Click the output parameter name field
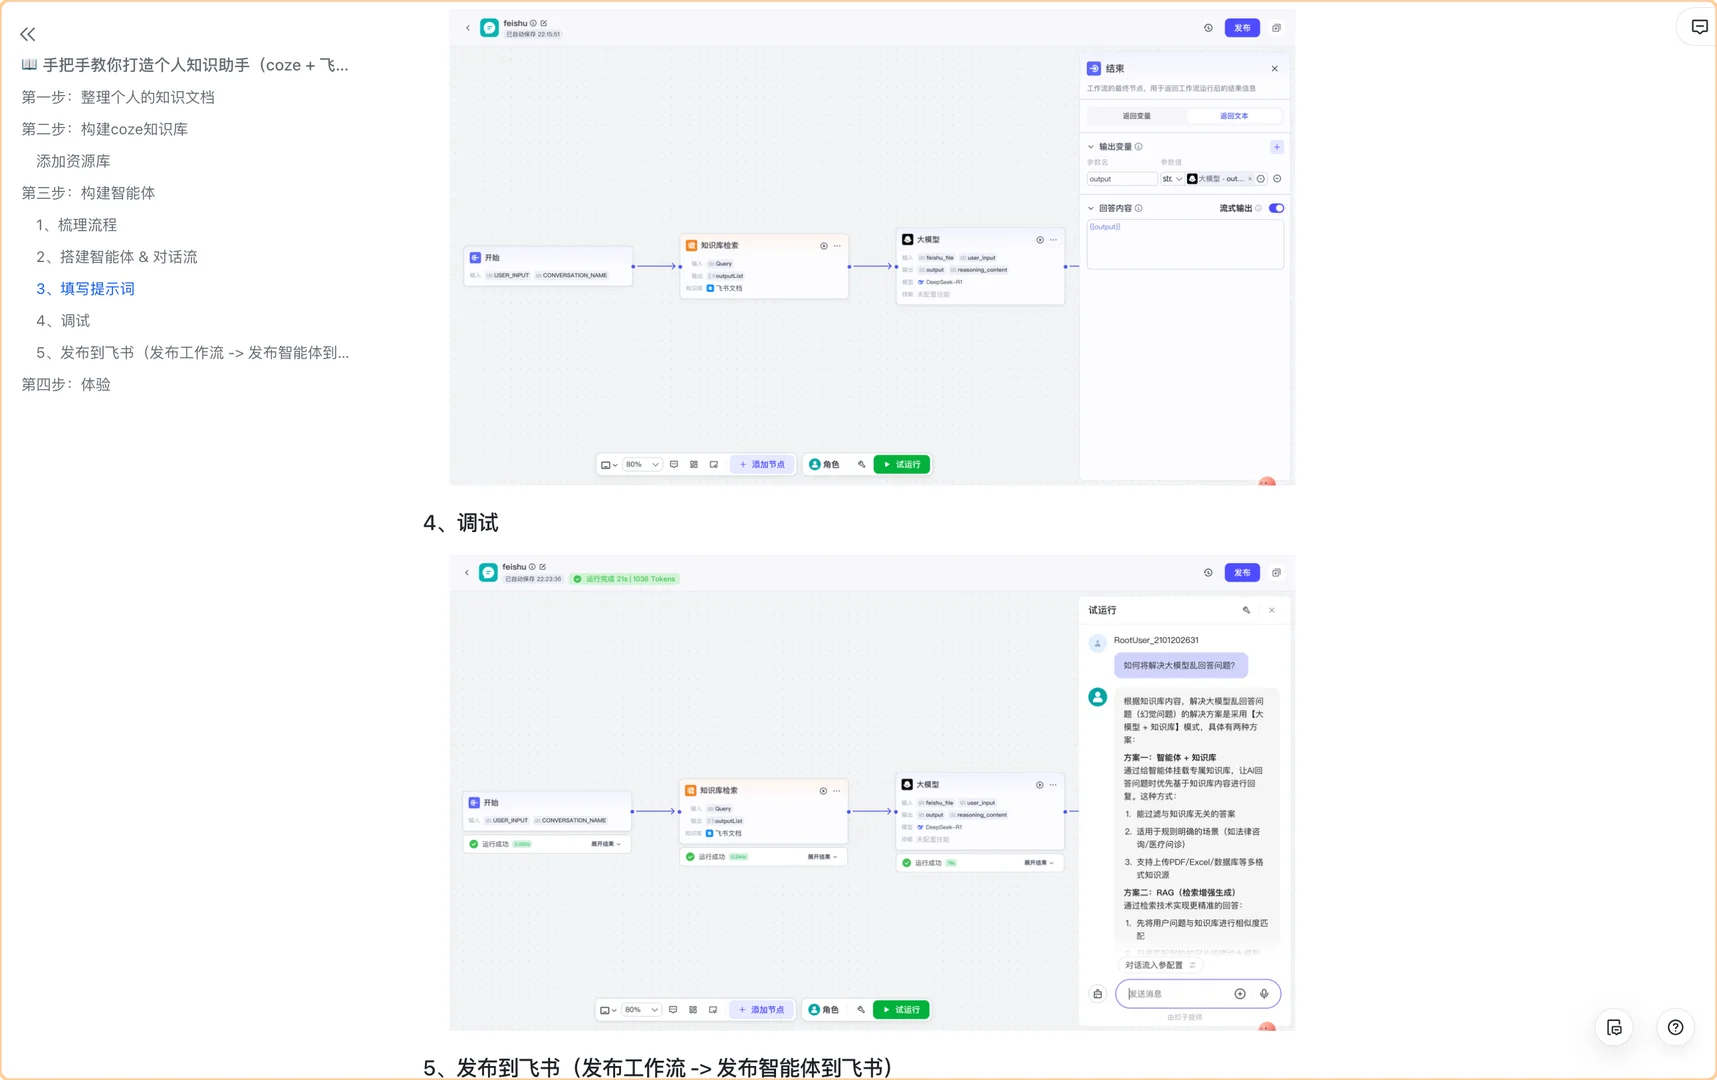 tap(1122, 179)
